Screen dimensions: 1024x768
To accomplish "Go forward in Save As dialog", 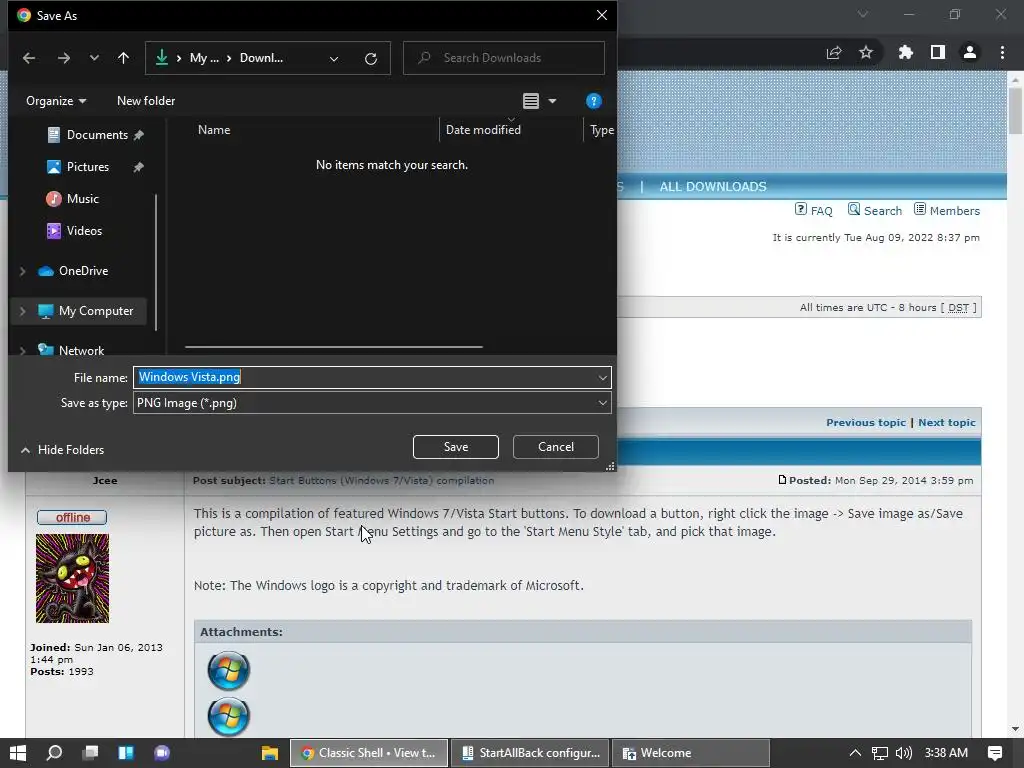I will 63,58.
